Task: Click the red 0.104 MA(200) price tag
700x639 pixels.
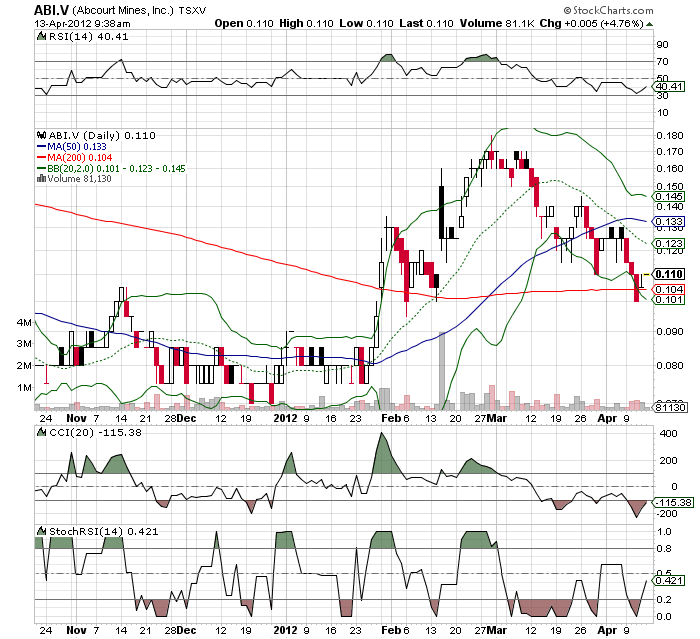Action: pos(668,289)
